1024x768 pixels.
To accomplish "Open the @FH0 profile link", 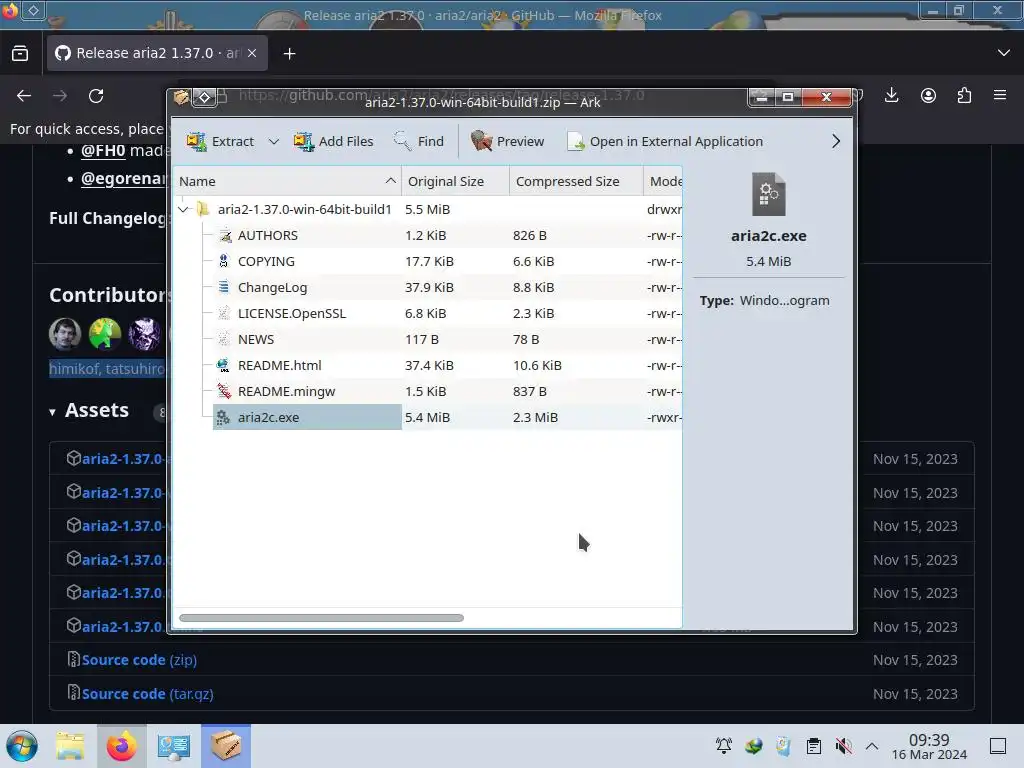I will (103, 150).
